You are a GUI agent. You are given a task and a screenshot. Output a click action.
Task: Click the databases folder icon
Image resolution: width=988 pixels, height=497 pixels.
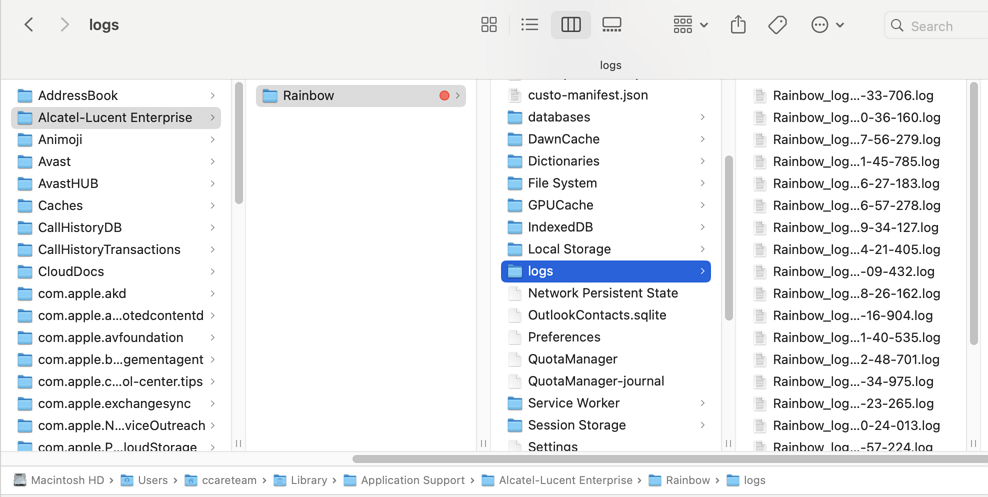point(515,117)
